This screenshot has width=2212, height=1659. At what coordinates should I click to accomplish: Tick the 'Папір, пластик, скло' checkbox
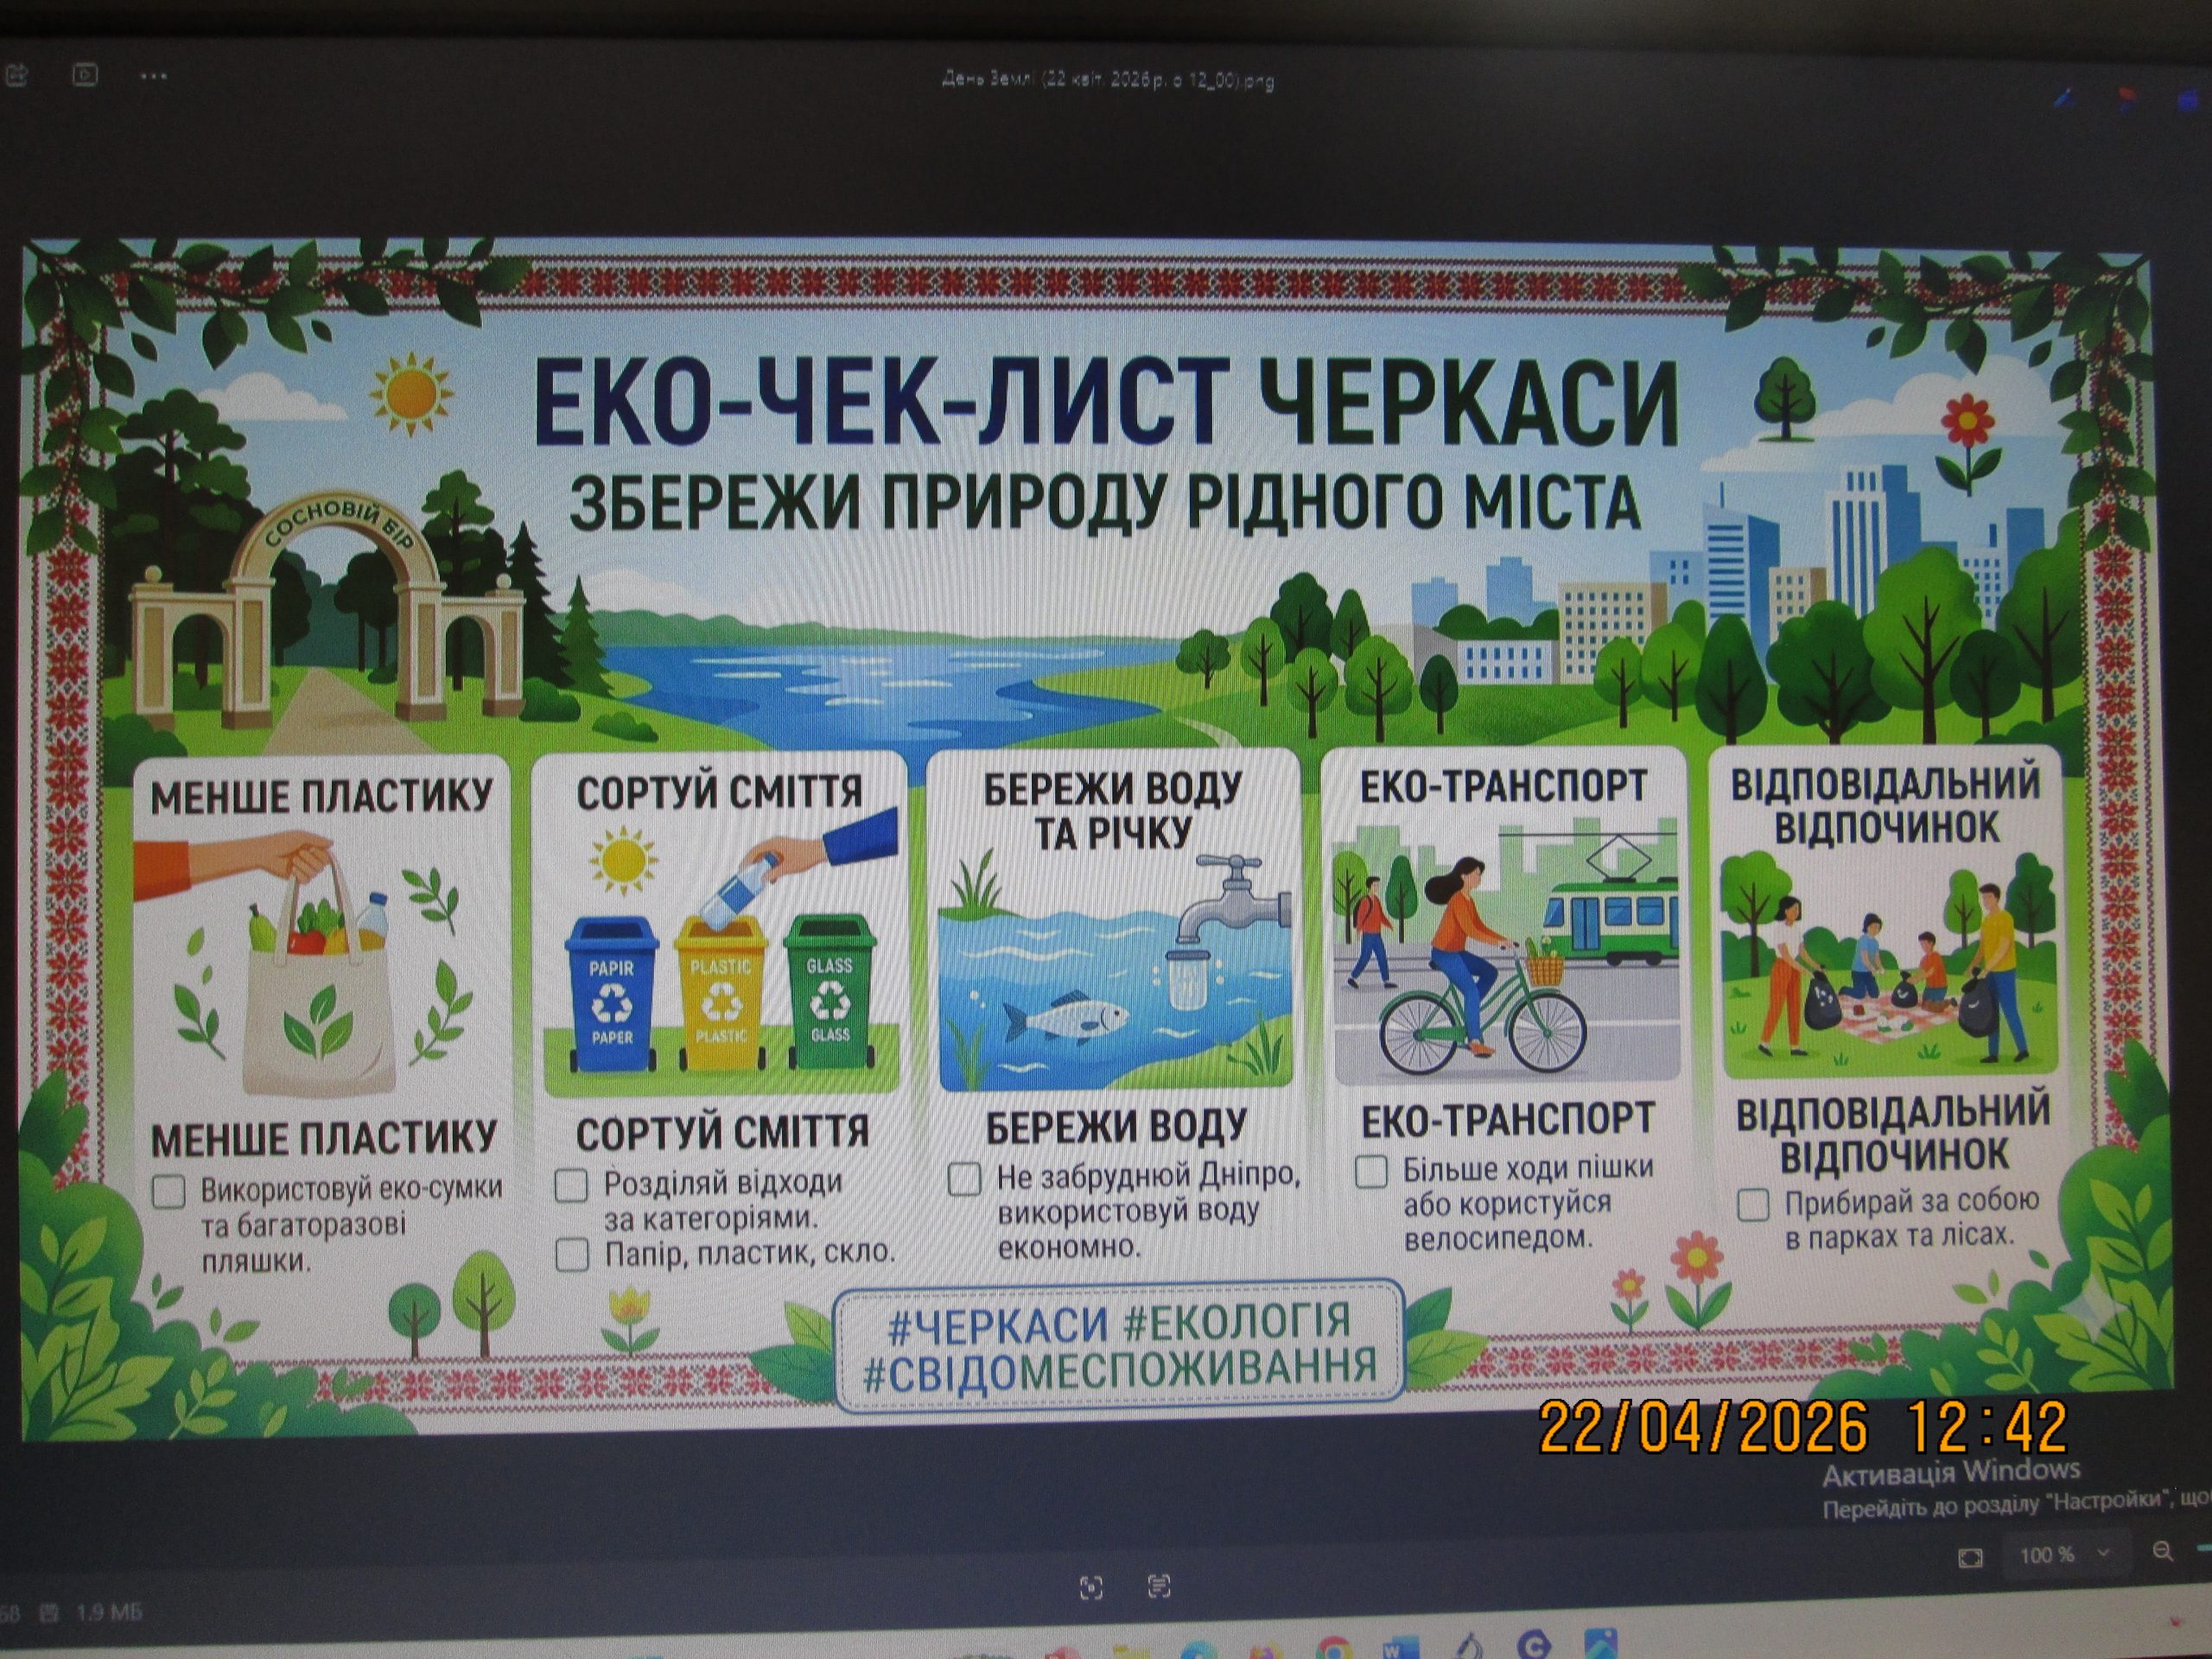tap(571, 1255)
